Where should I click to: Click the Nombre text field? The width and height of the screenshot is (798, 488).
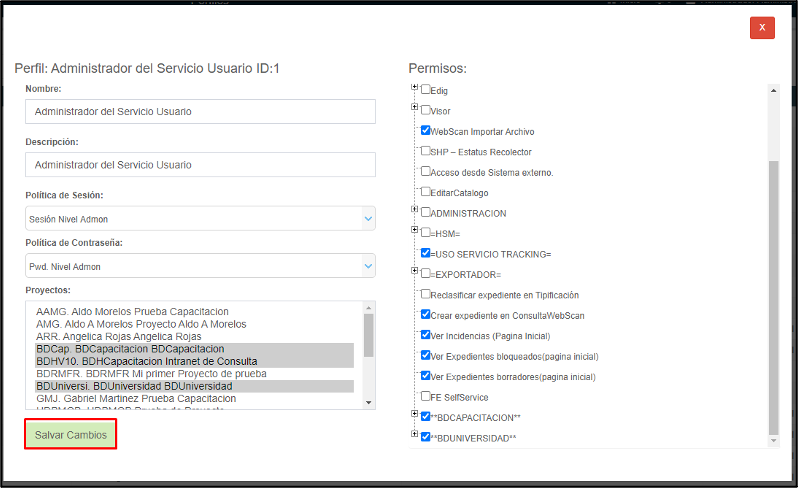pos(200,111)
